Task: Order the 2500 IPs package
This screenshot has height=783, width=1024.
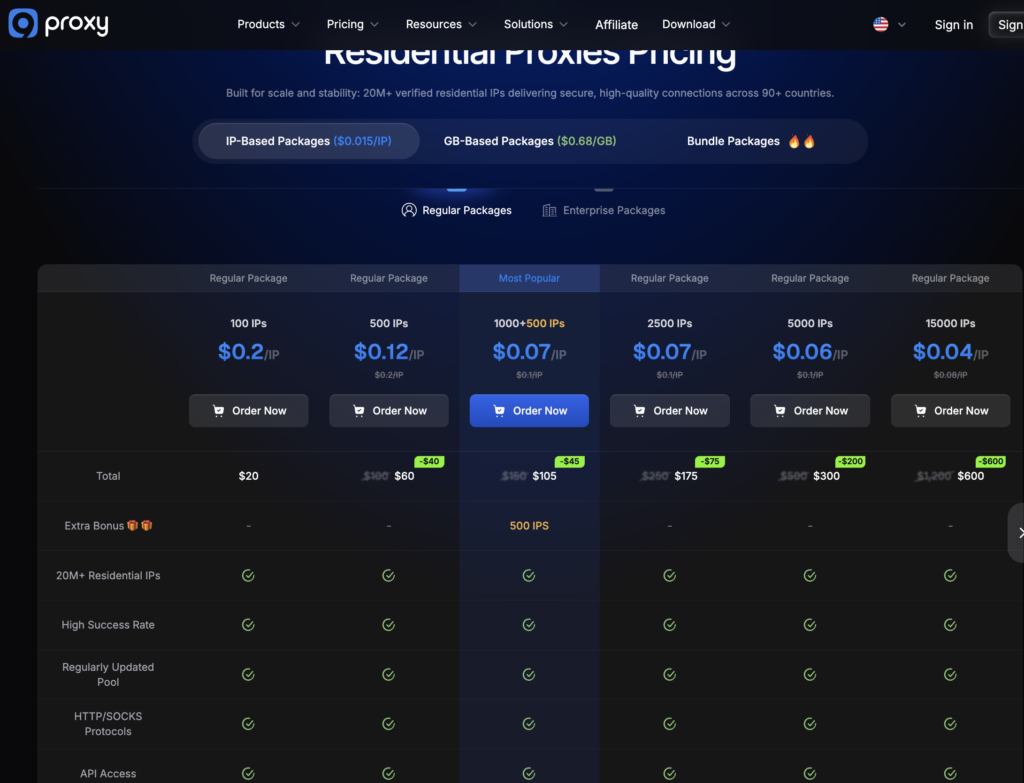Action: tap(669, 411)
